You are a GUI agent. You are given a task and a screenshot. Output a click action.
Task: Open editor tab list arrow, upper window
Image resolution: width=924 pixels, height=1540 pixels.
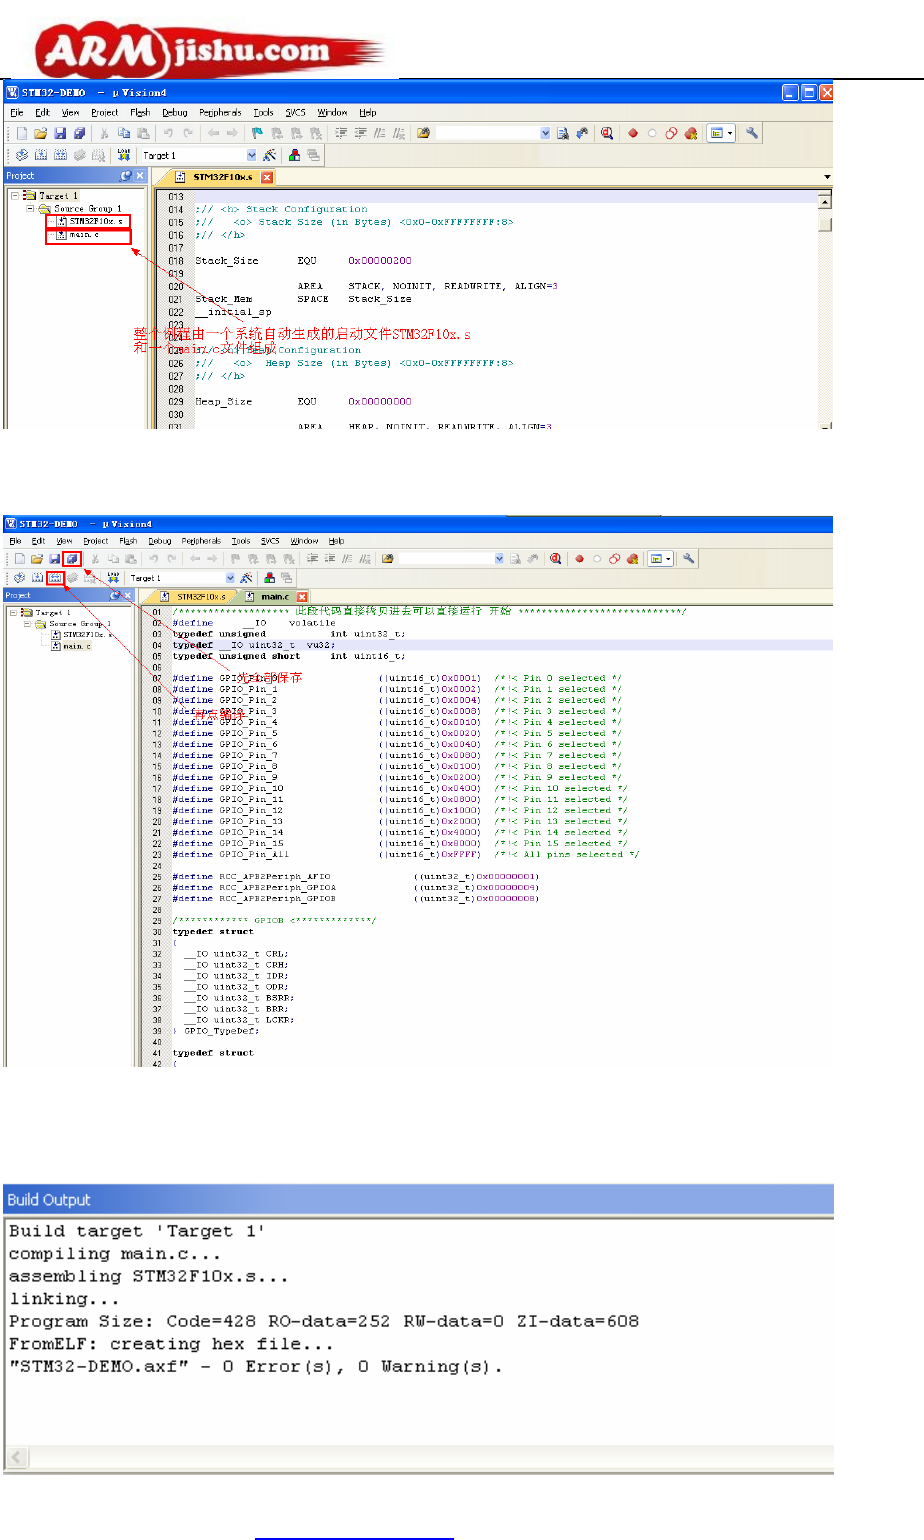826,177
